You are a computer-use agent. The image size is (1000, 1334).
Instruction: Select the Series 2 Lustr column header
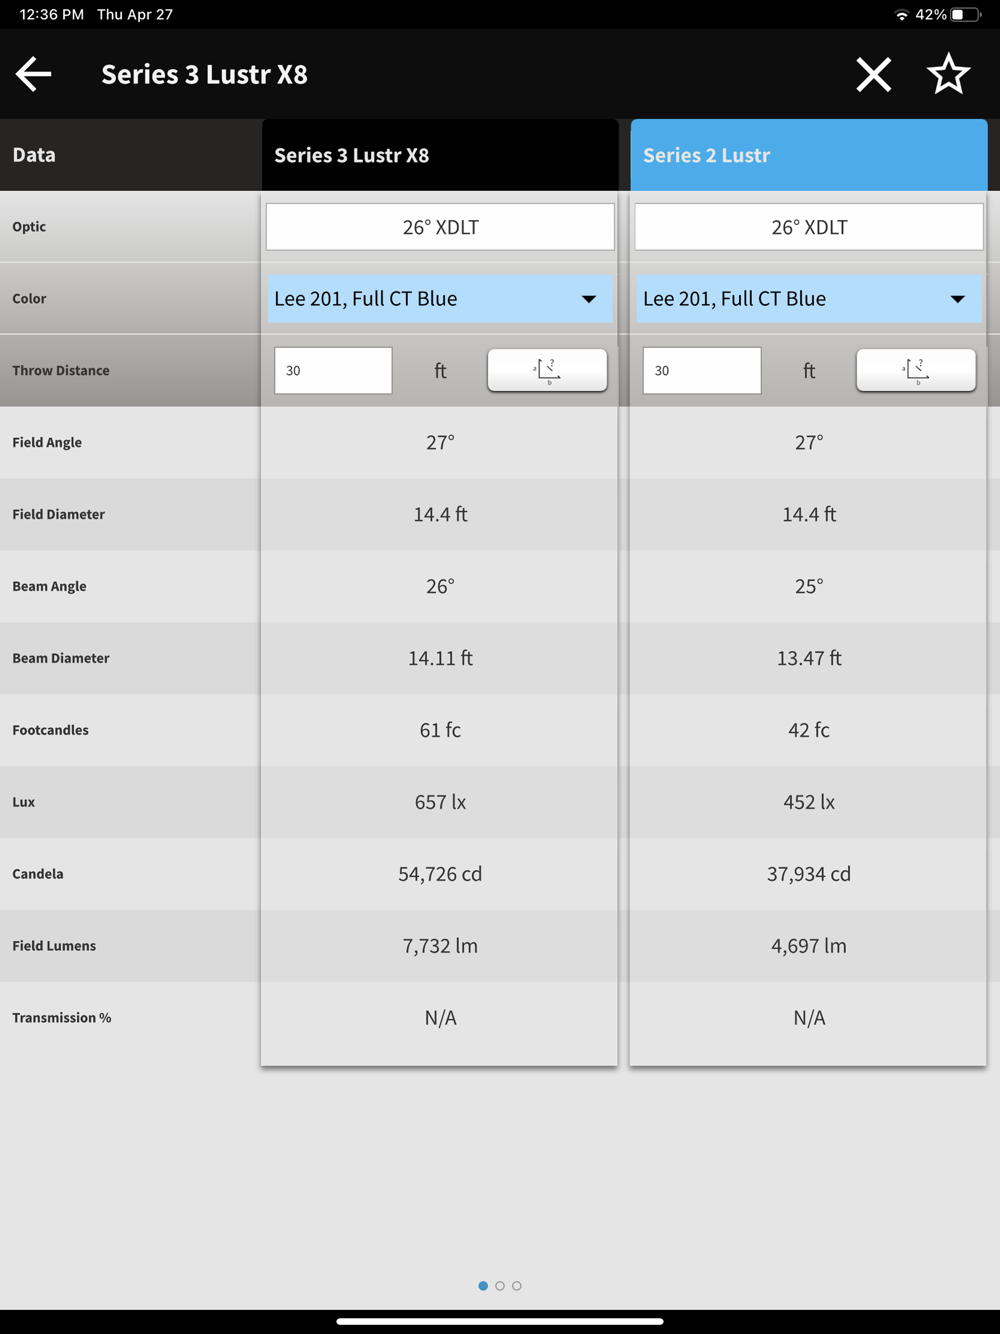pos(809,155)
